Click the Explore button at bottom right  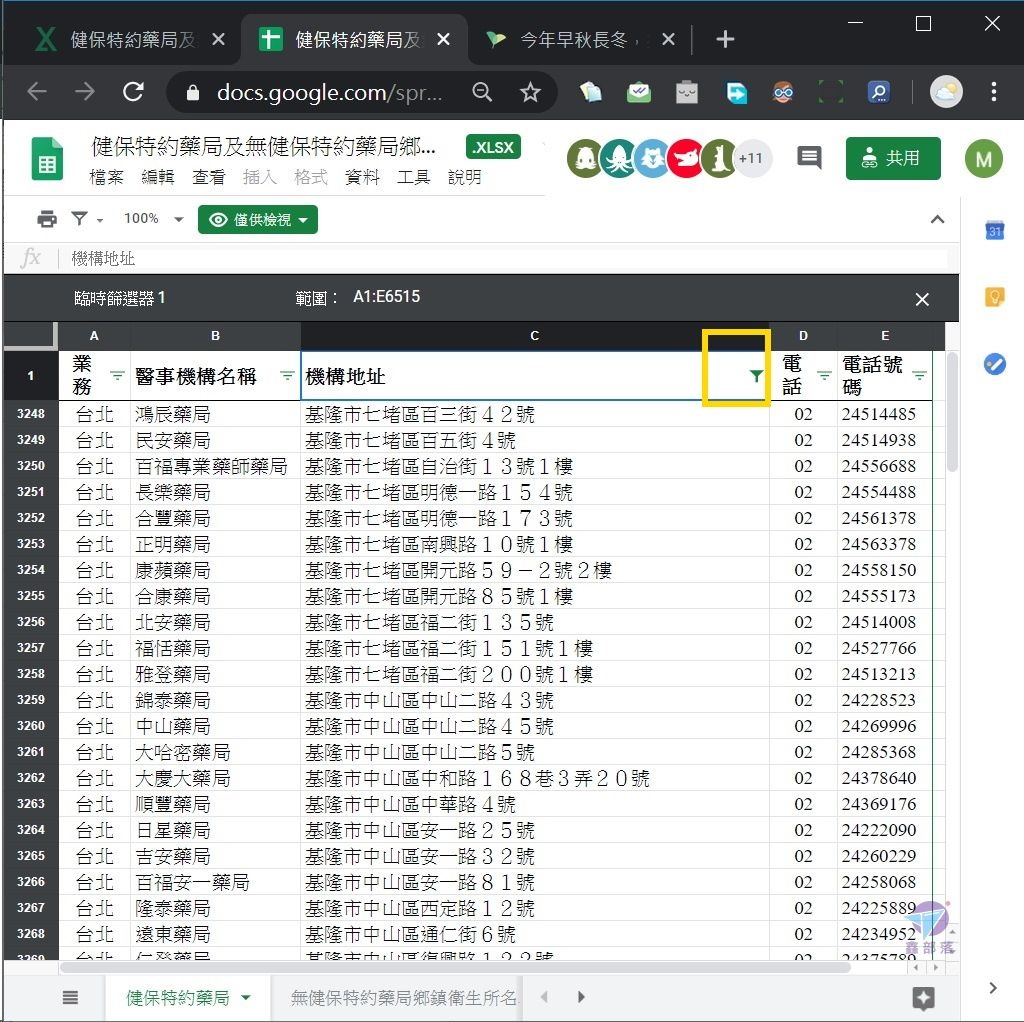923,998
